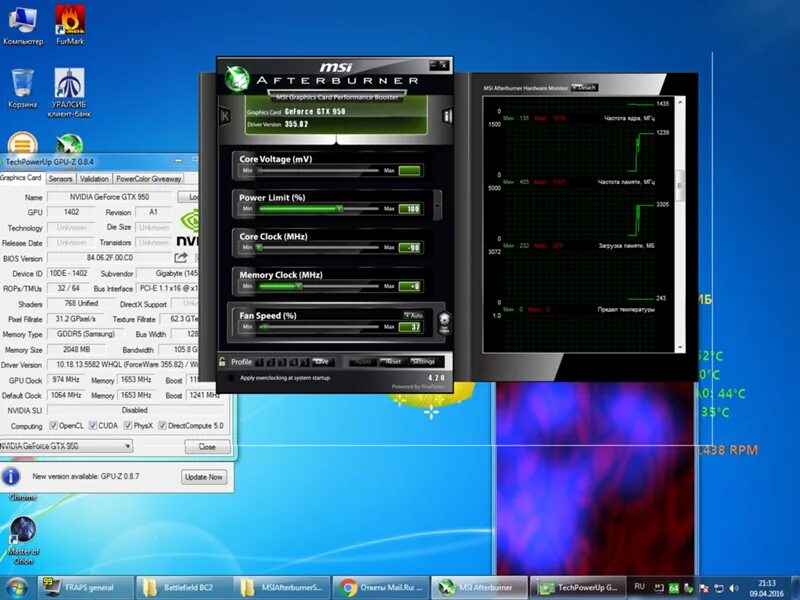Click the hardware monitor scrollbar down arrow
Screen dimensions: 800x600
[x=680, y=347]
